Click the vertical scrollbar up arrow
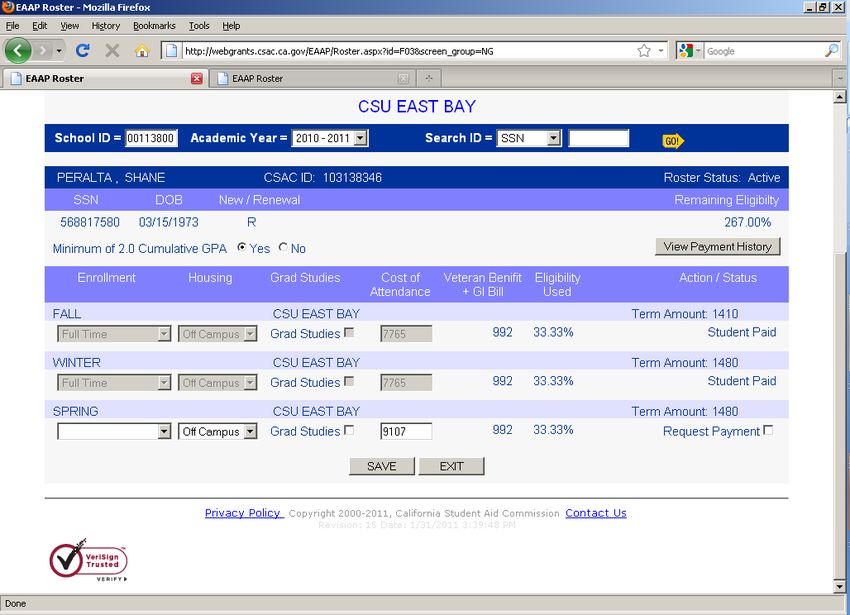 pyautogui.click(x=840, y=97)
